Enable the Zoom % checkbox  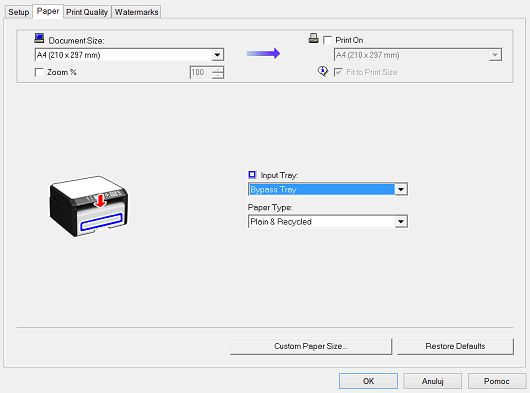pos(39,72)
